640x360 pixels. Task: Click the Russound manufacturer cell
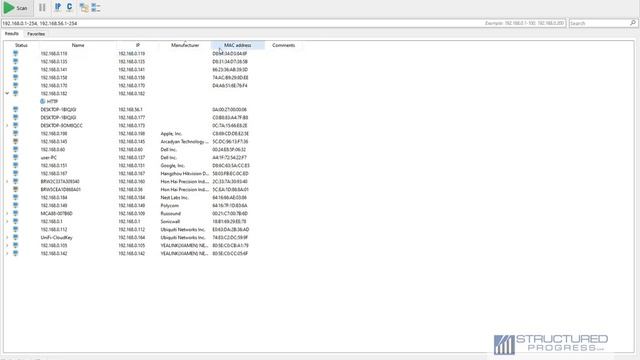click(171, 213)
